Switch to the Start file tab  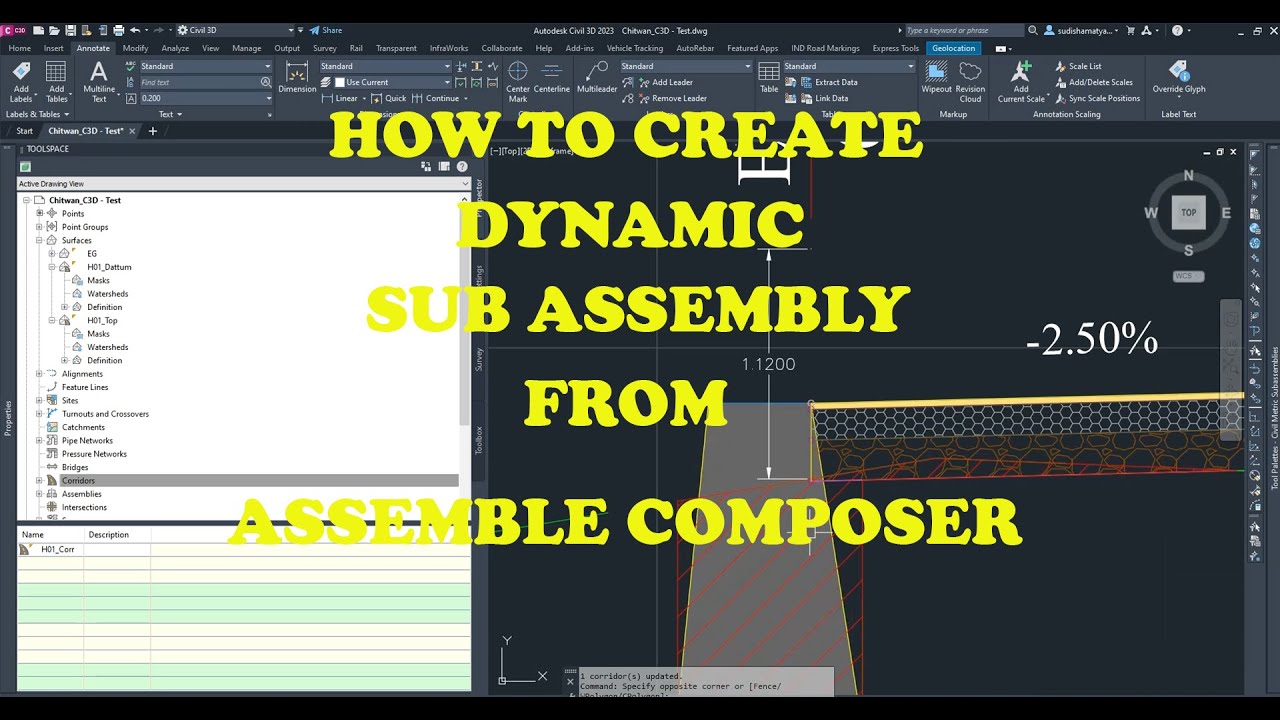click(x=24, y=131)
